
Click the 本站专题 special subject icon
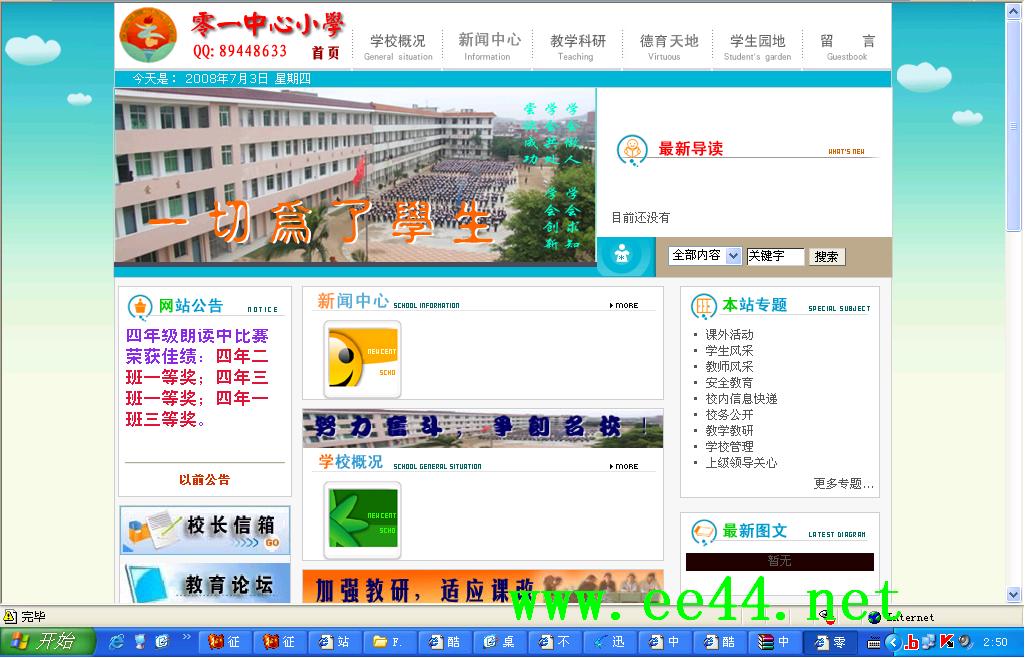click(703, 305)
